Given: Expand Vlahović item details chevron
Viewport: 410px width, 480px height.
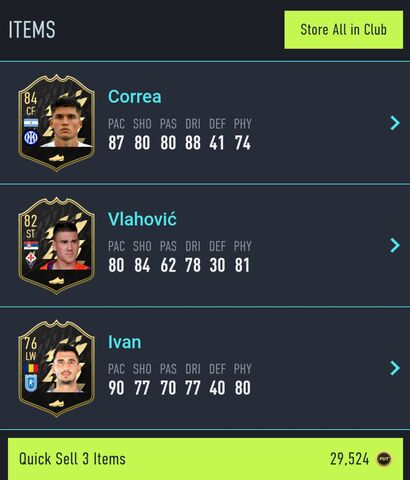Looking at the screenshot, I should coord(395,245).
